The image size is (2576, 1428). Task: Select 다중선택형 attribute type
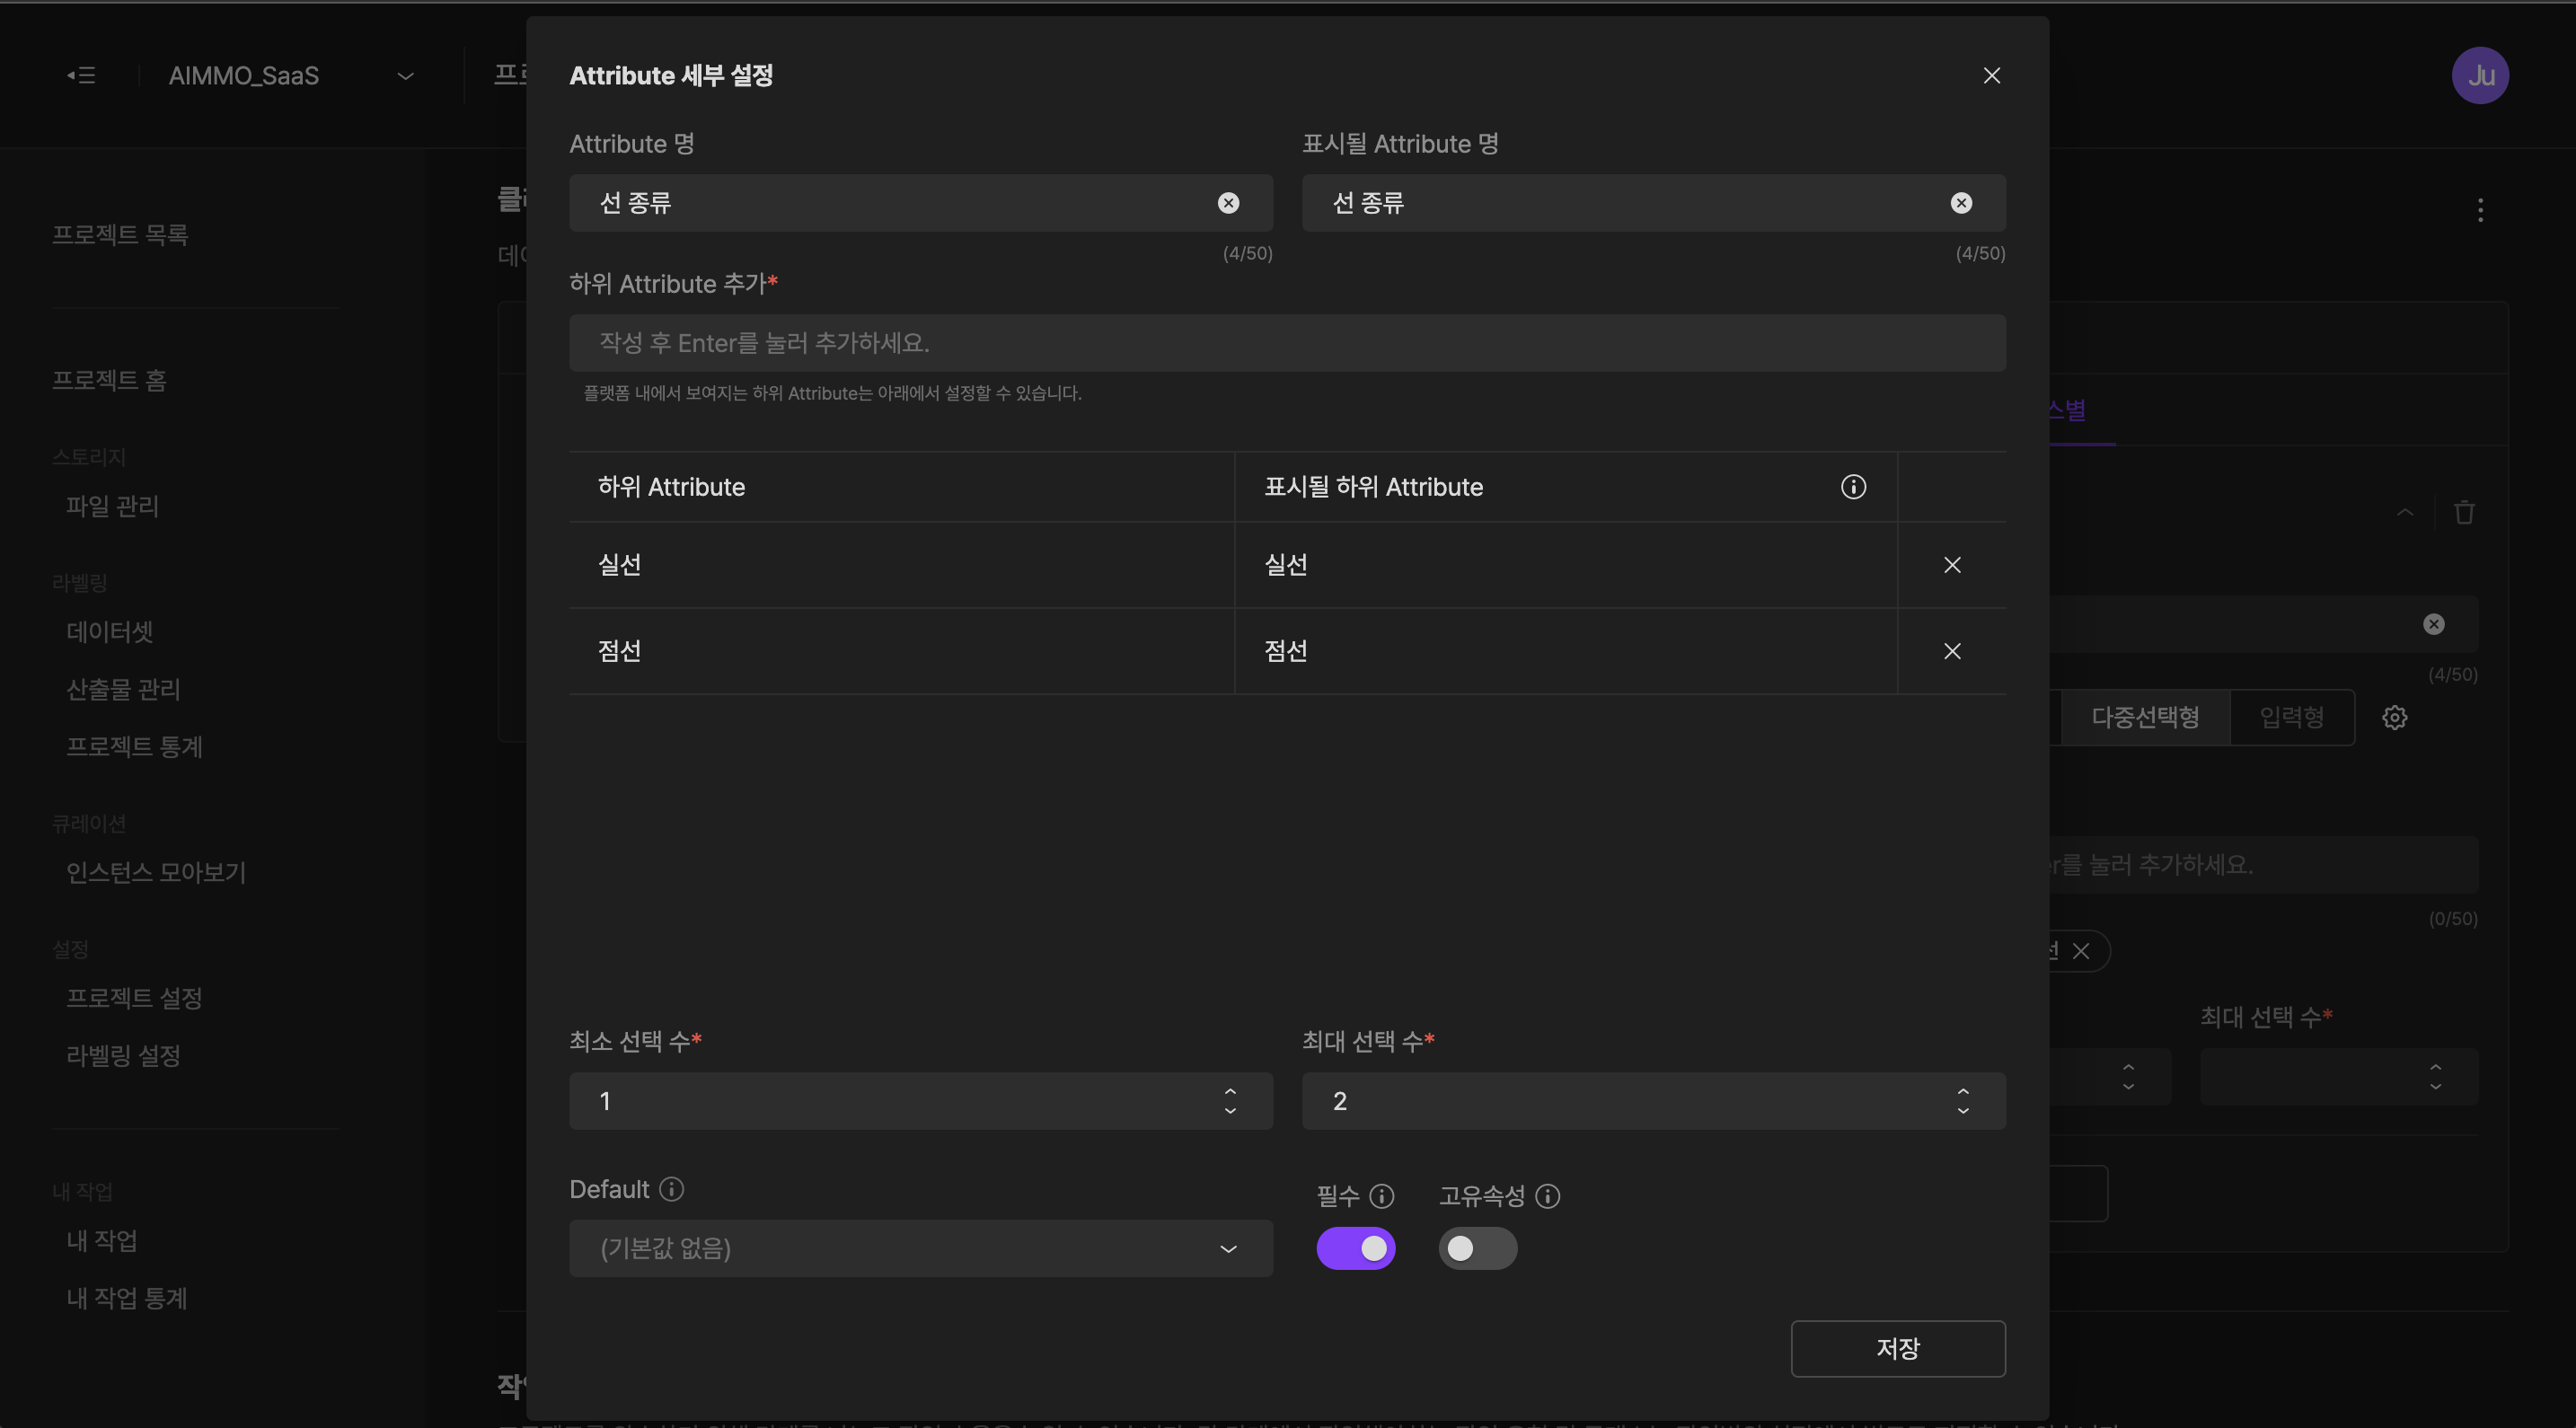pos(2145,717)
